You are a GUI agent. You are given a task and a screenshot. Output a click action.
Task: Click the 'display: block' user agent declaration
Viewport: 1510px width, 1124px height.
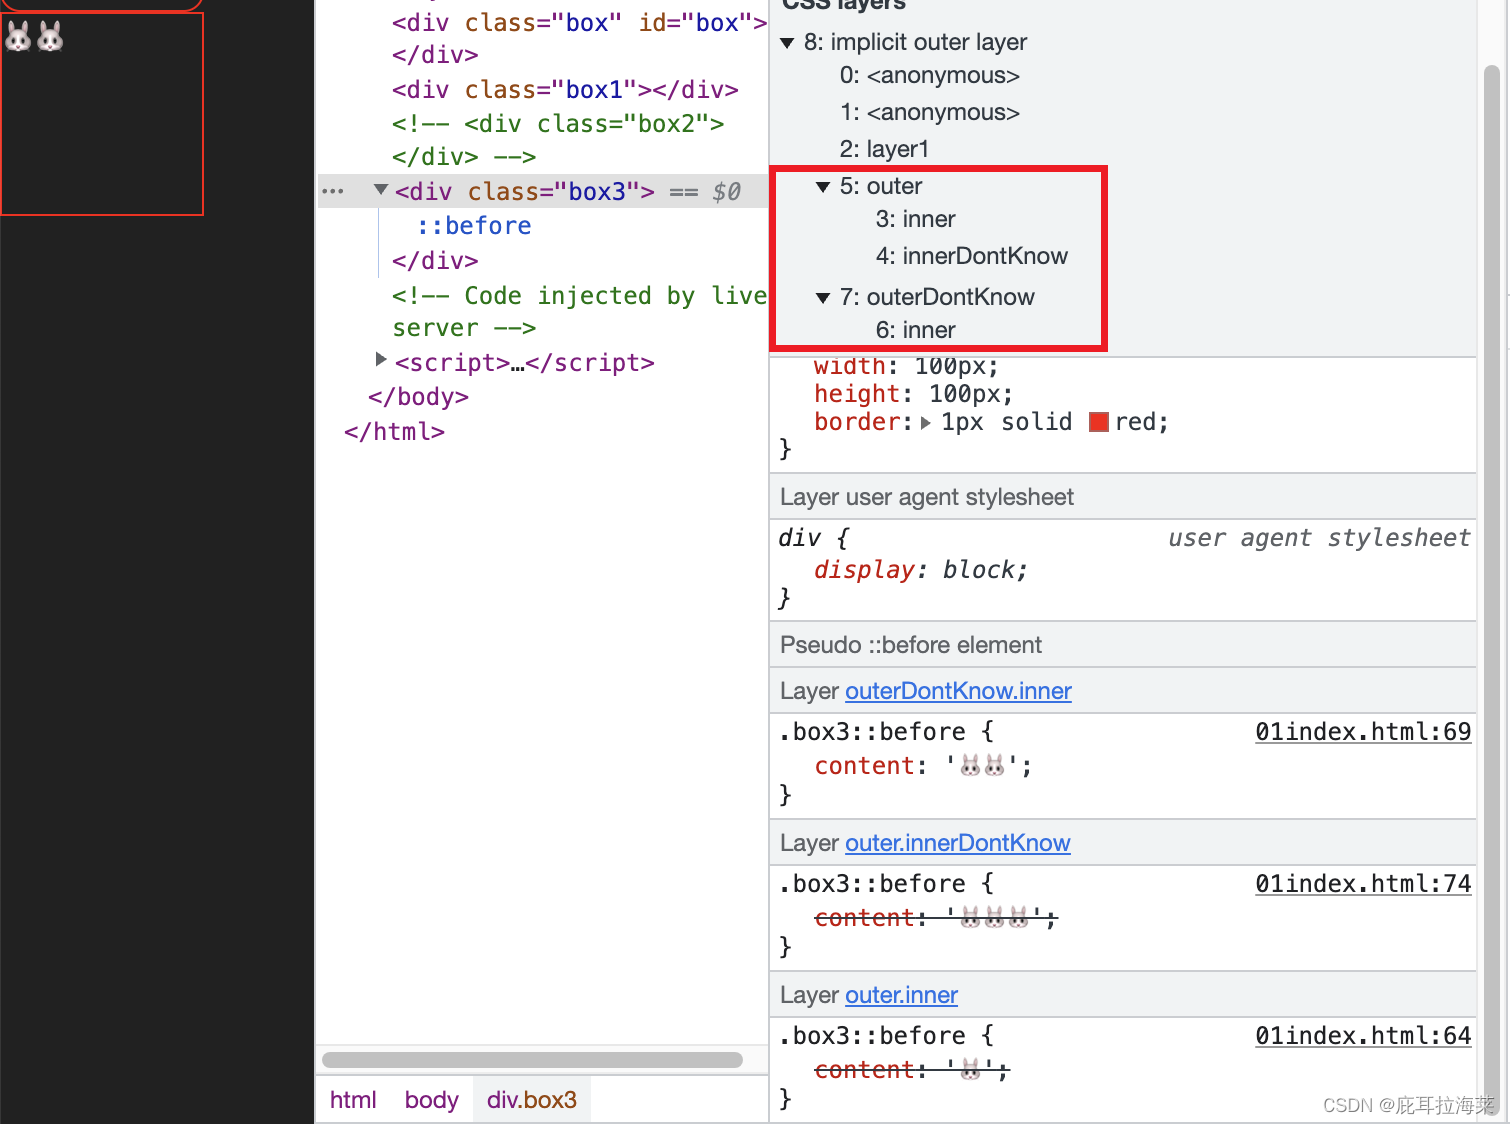click(921, 570)
